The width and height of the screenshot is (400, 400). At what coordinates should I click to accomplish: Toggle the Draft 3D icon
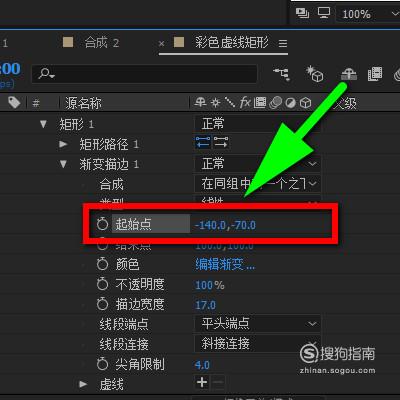coord(315,73)
